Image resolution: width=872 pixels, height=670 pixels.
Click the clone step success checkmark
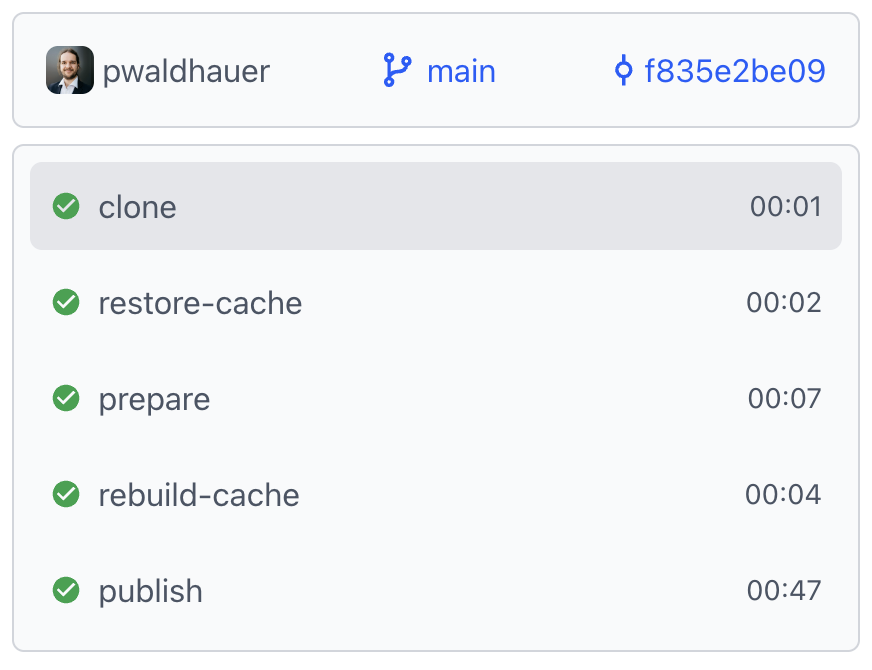coord(66,206)
